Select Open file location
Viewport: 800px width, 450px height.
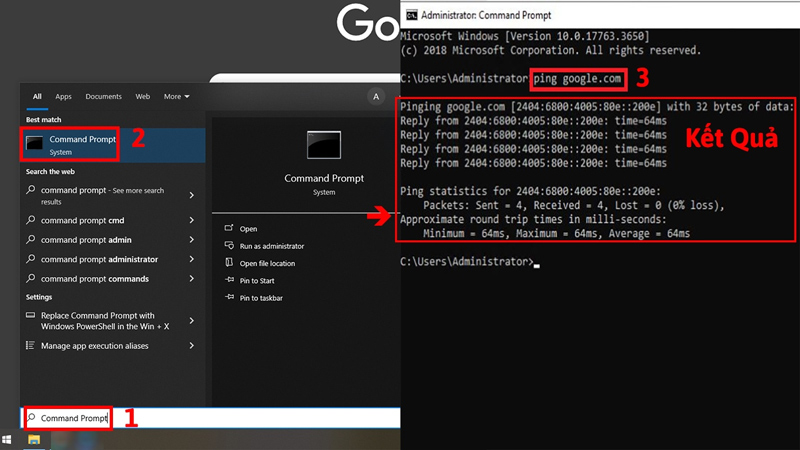tap(267, 263)
